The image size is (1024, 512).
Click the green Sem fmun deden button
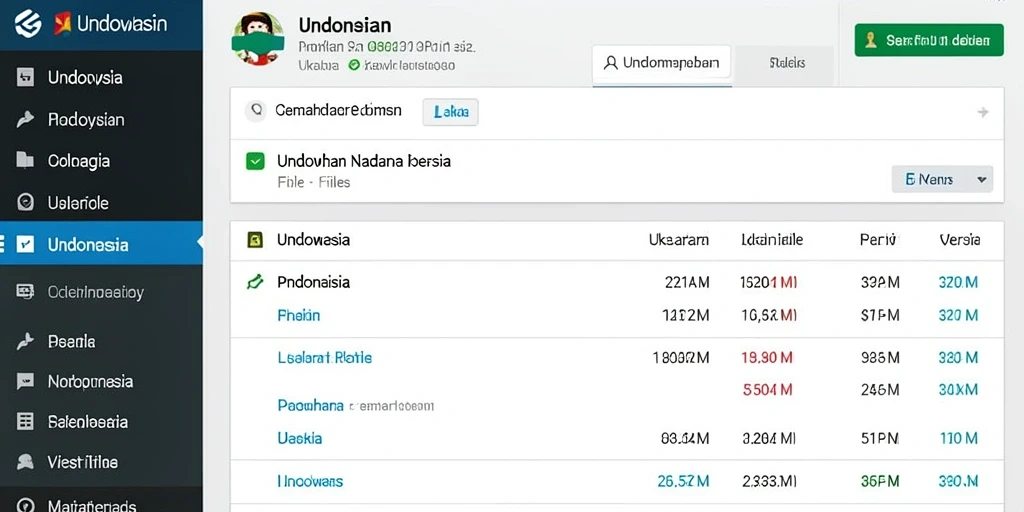[x=929, y=40]
